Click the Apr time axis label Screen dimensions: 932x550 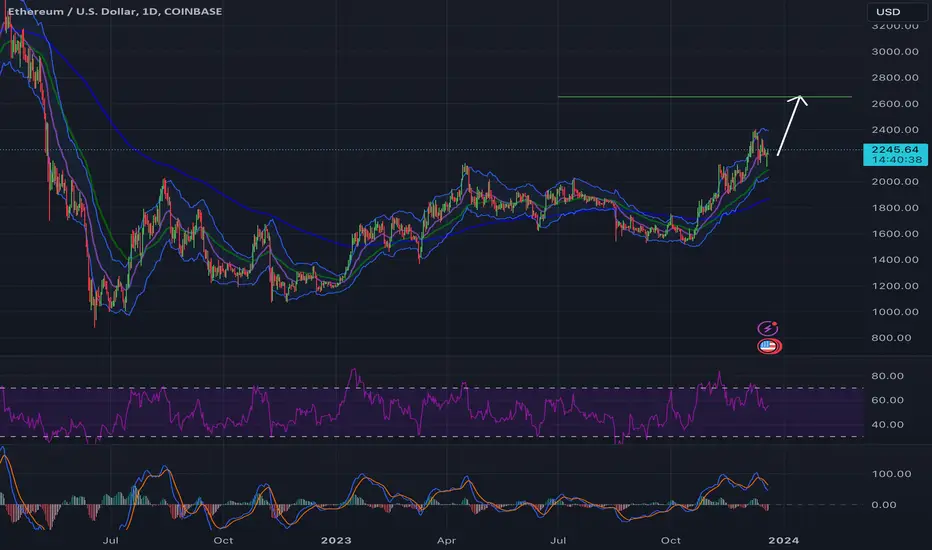click(x=446, y=540)
